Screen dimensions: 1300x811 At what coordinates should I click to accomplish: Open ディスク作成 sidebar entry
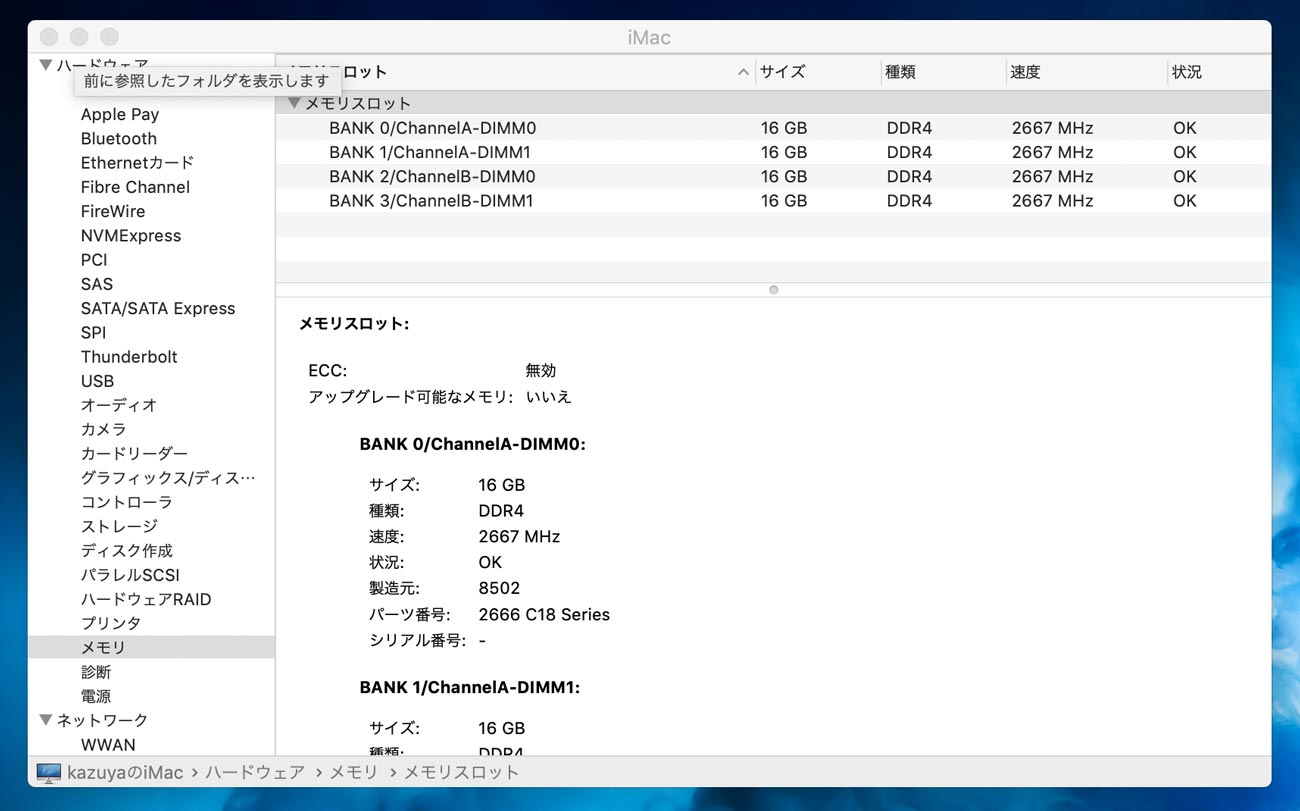[127, 550]
